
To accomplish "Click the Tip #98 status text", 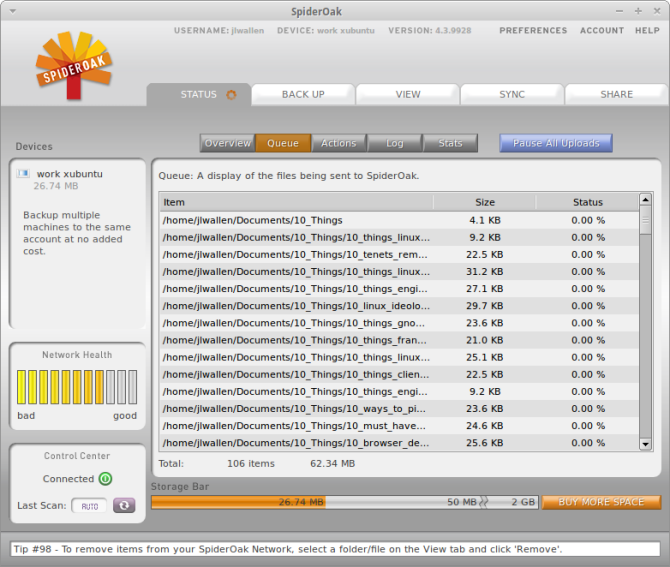I will [288, 549].
